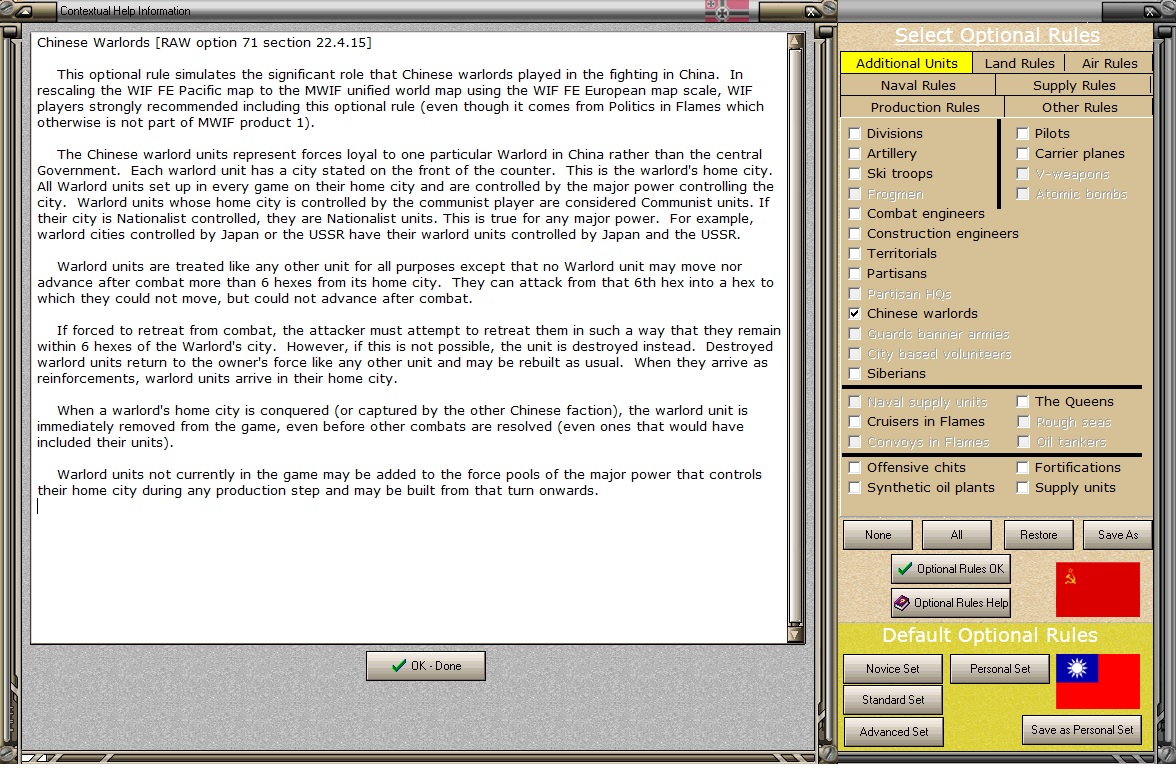
Task: Toggle the Fortifications checkbox
Action: pos(1022,467)
